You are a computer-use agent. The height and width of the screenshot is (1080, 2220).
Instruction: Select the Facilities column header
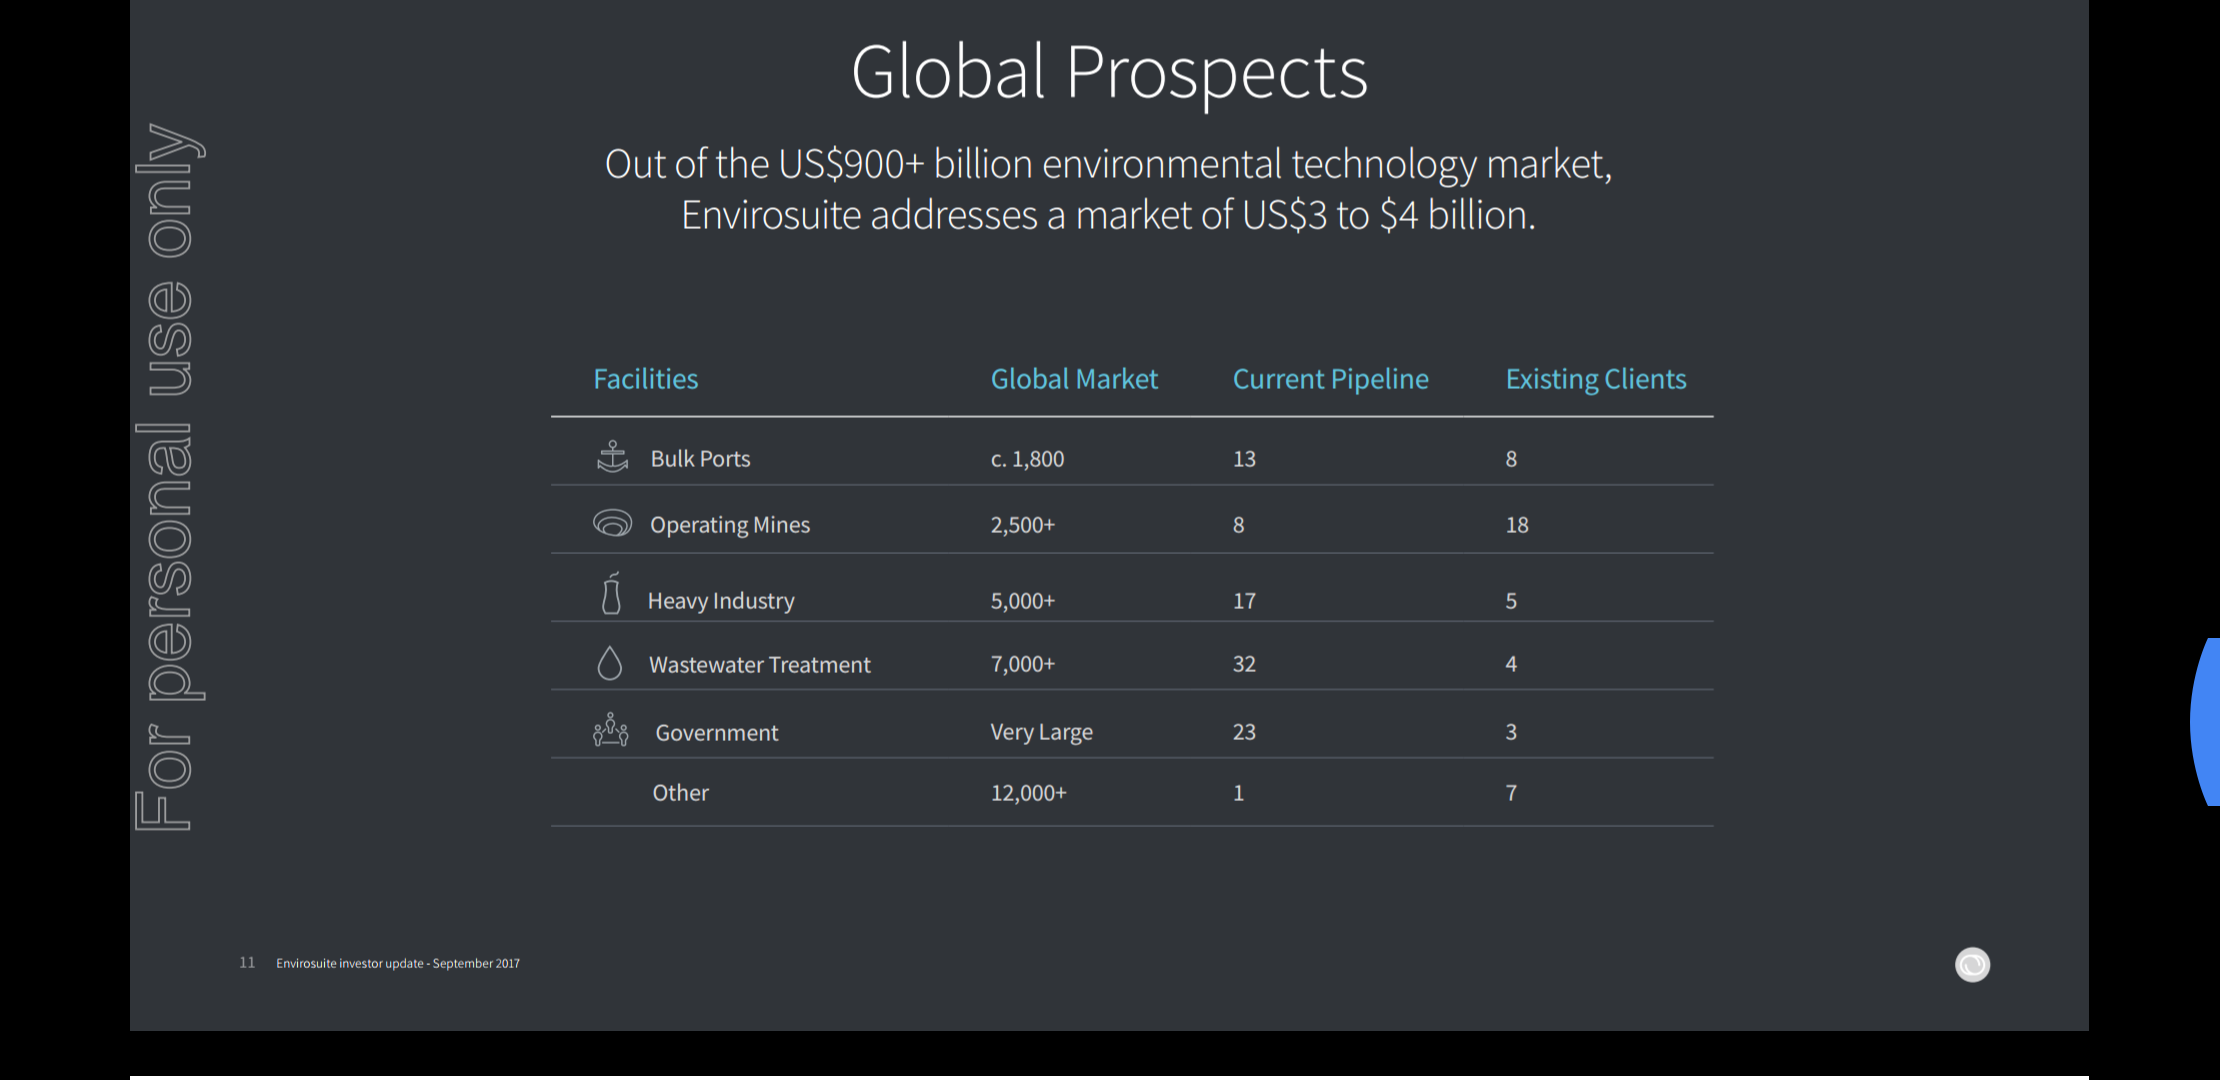[646, 379]
